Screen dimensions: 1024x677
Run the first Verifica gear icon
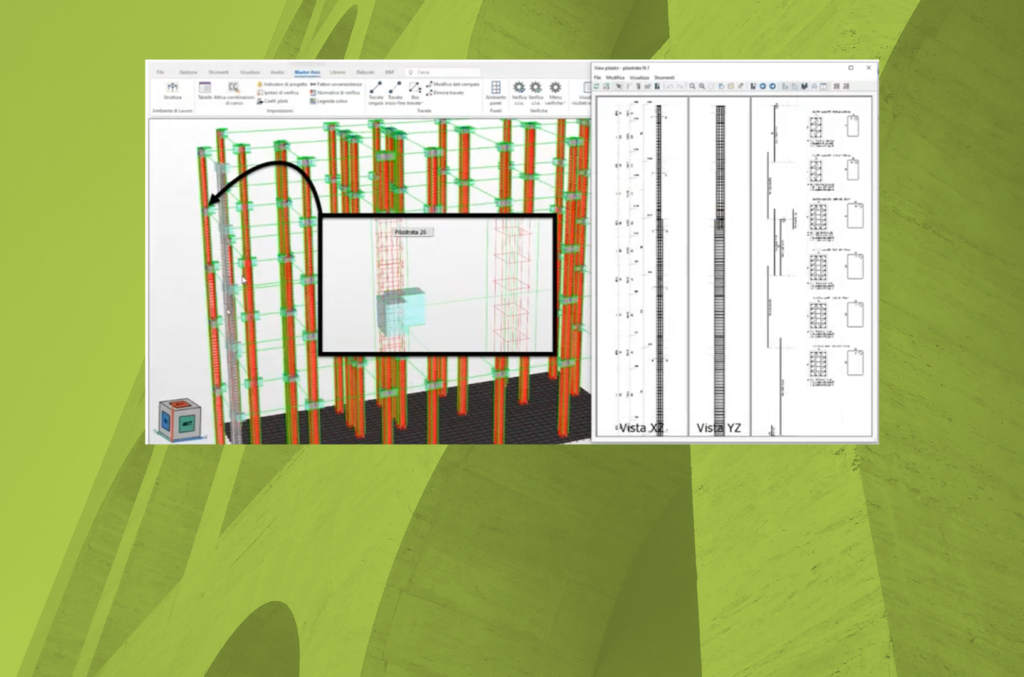519,88
